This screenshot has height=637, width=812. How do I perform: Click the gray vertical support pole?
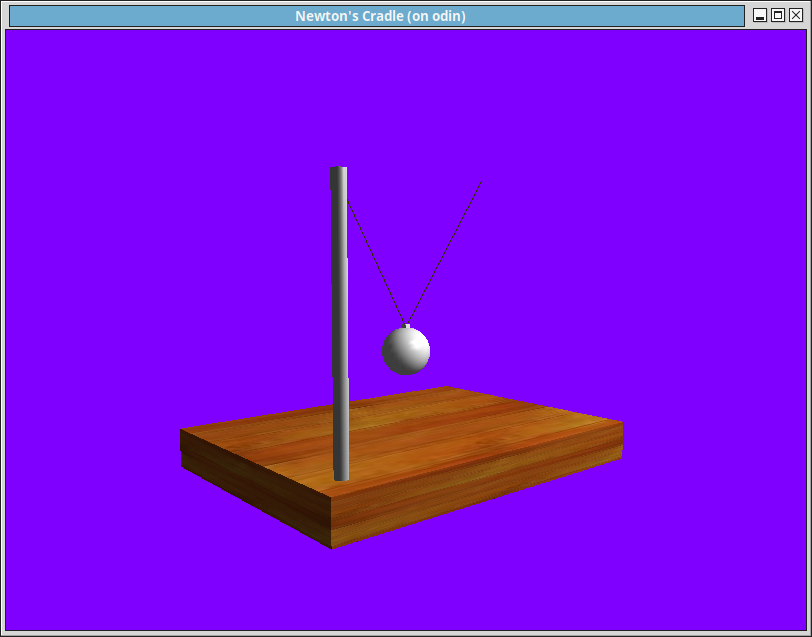point(339,324)
